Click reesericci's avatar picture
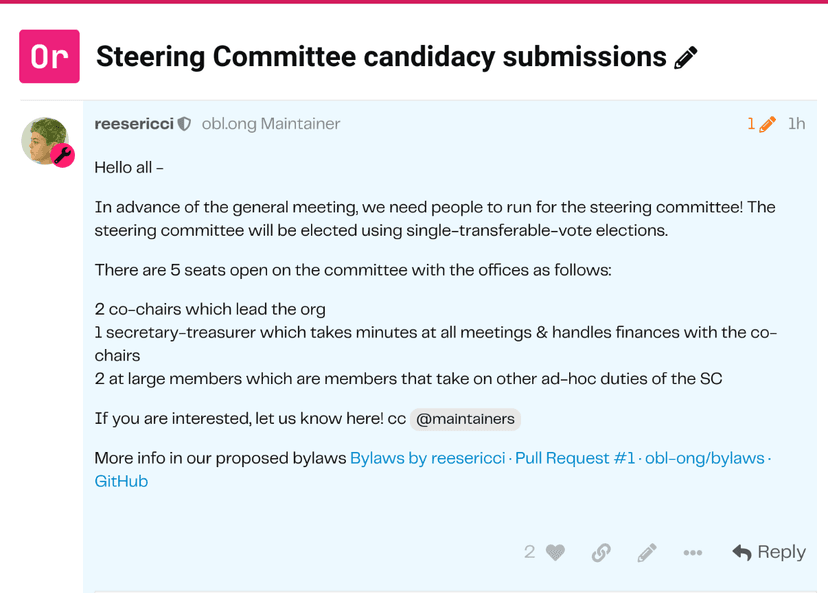Screen dimensions: 828x593 (x=44, y=140)
